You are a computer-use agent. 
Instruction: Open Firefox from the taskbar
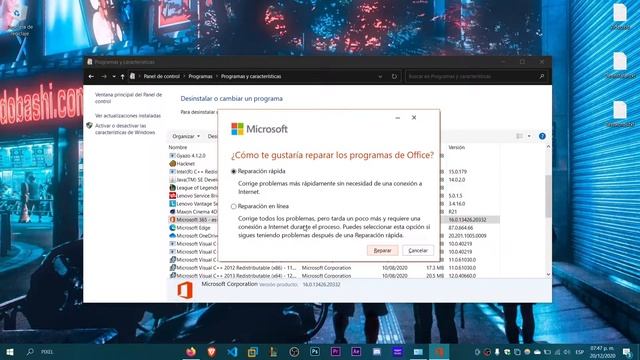(x=191, y=351)
